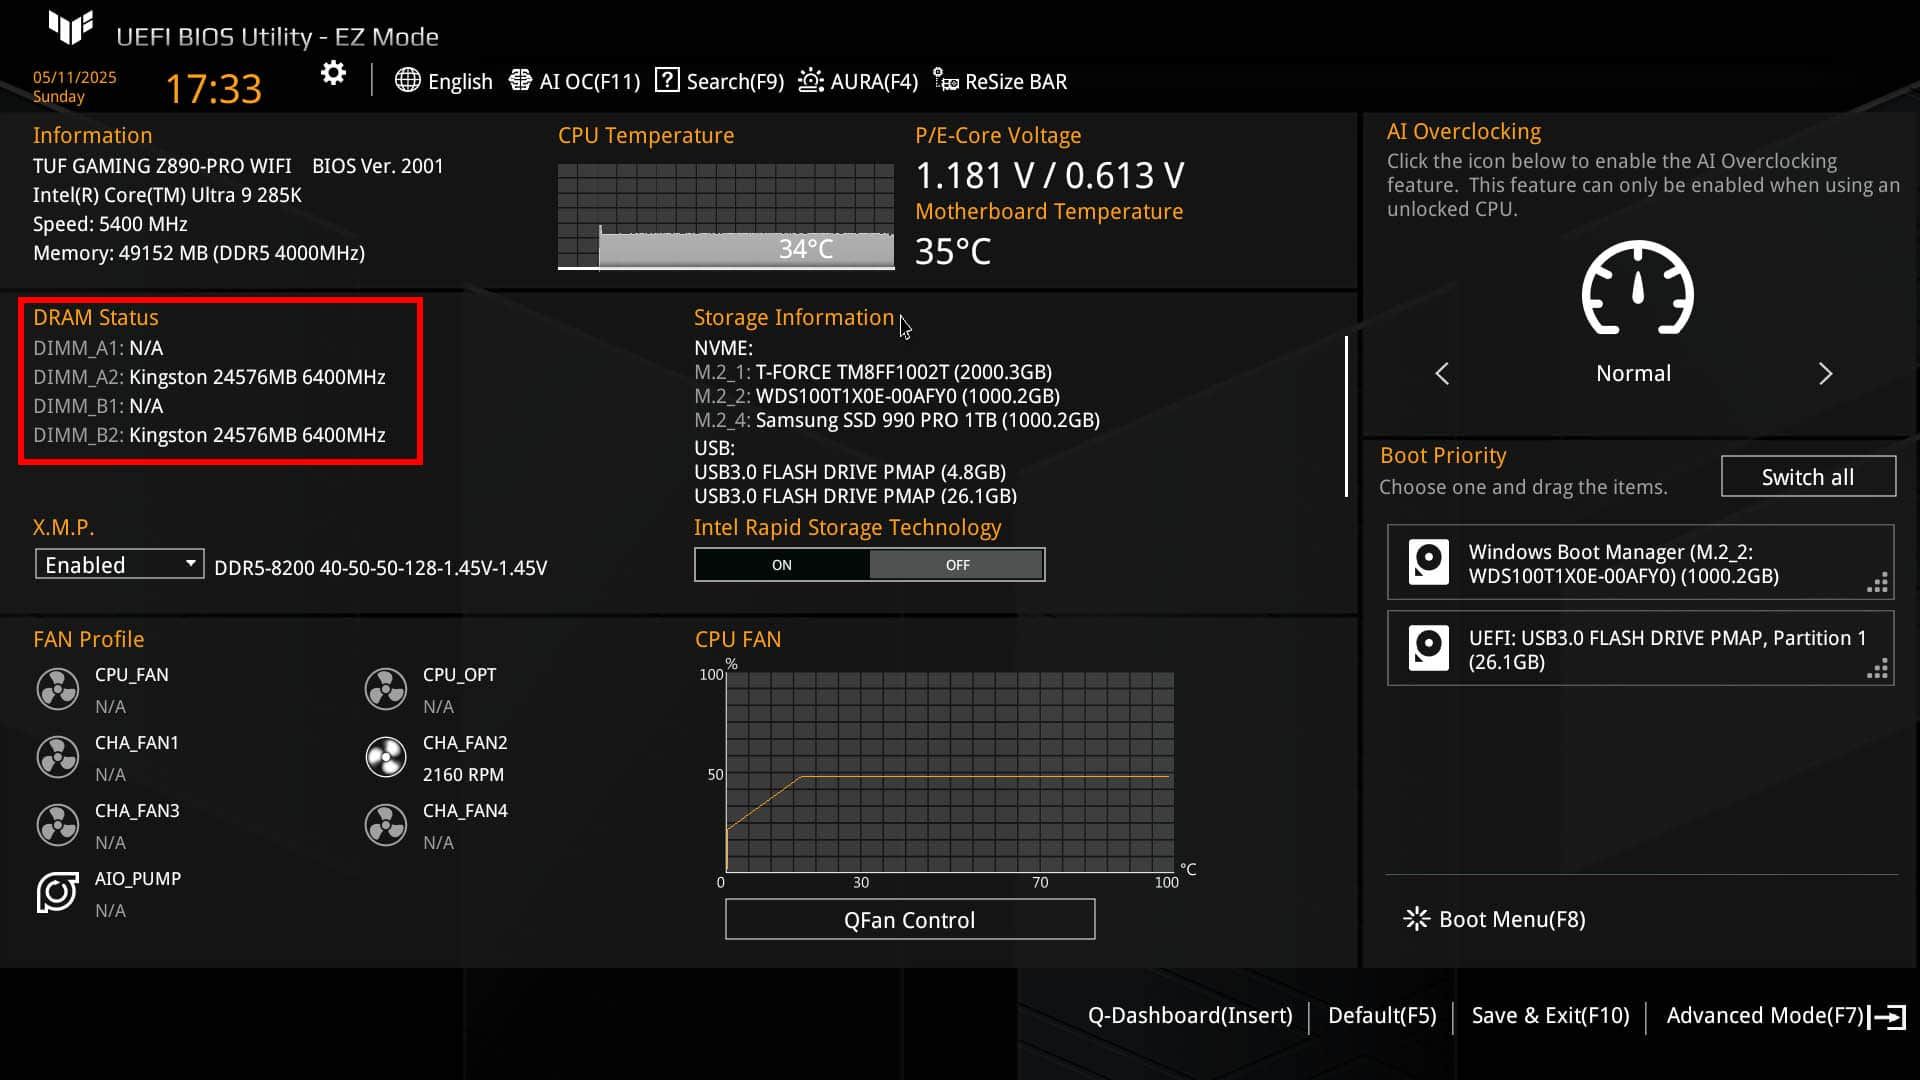Load Default(F5) settings
1920x1080 pixels.
1382,1016
